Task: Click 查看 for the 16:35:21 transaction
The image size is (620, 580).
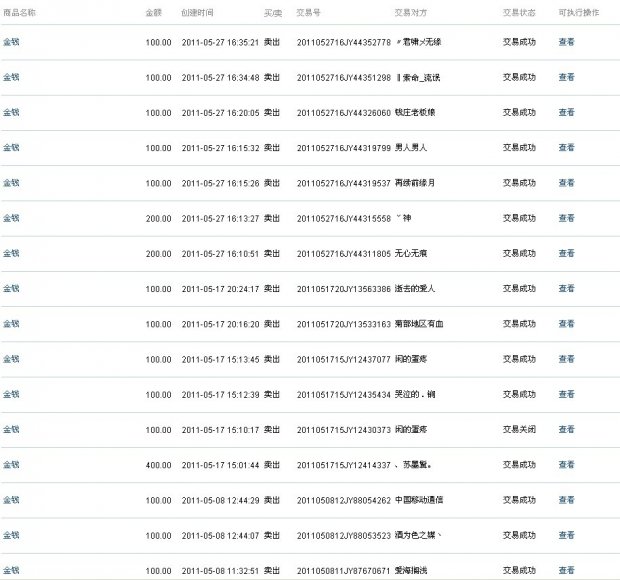Action: click(566, 42)
